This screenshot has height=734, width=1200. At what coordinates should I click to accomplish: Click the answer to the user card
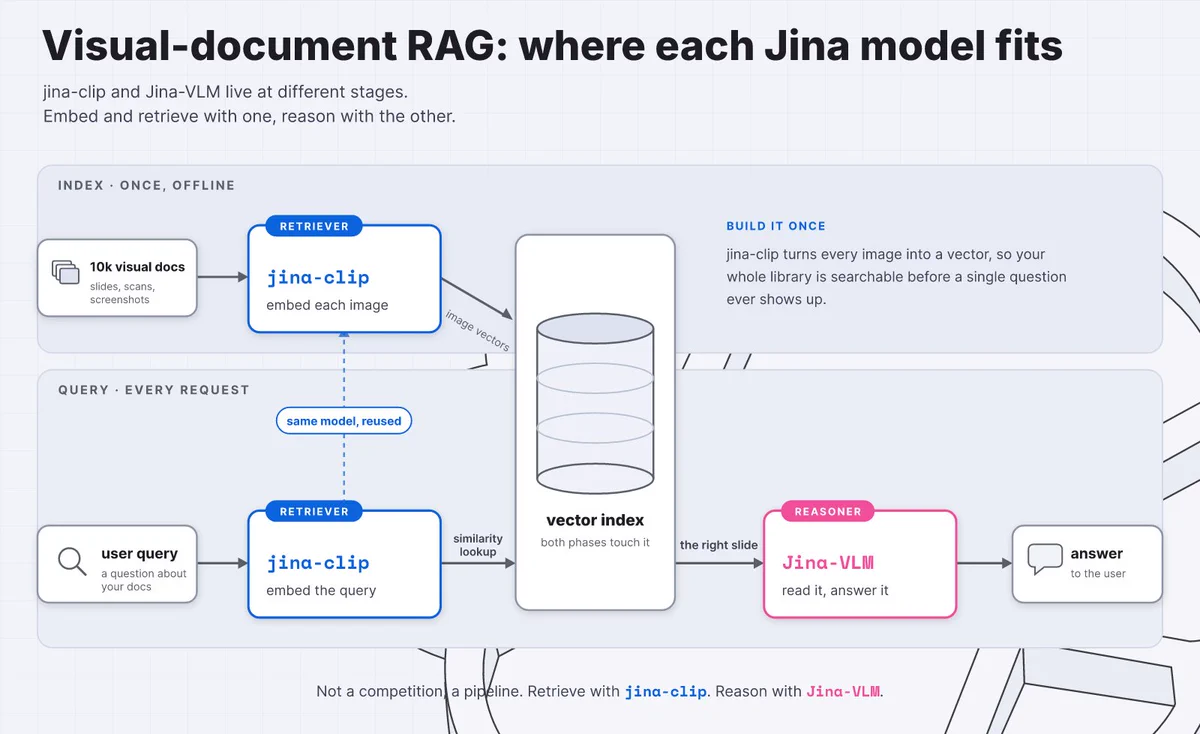[x=1087, y=564]
